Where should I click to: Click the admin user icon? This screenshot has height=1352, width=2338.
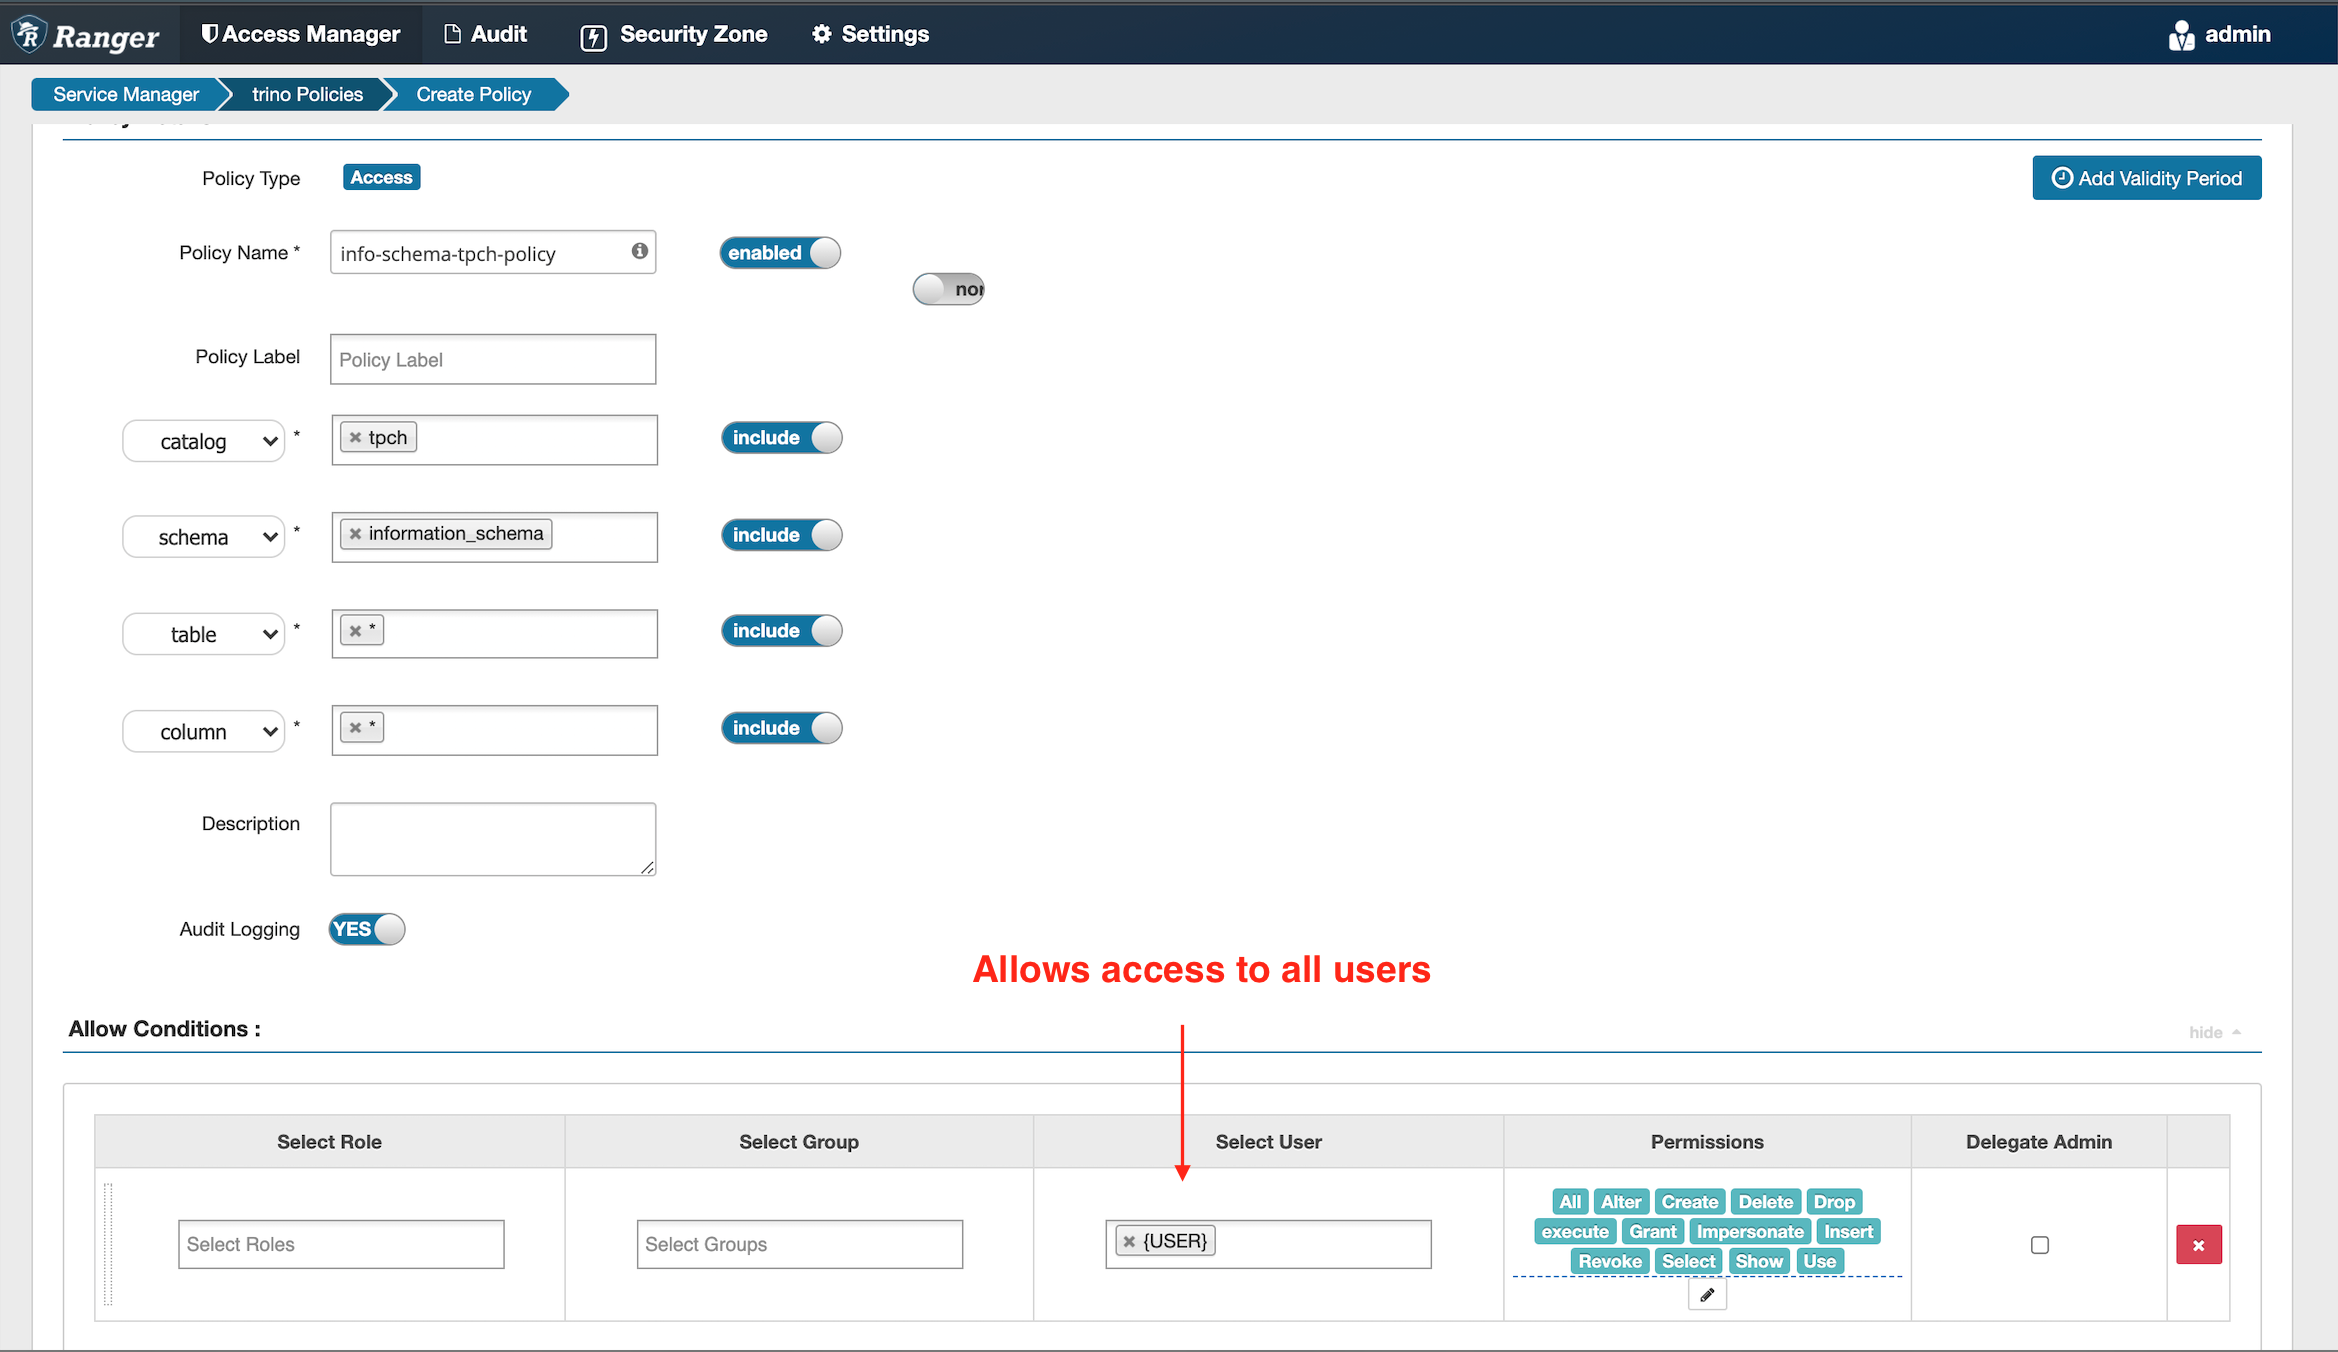tap(2181, 35)
